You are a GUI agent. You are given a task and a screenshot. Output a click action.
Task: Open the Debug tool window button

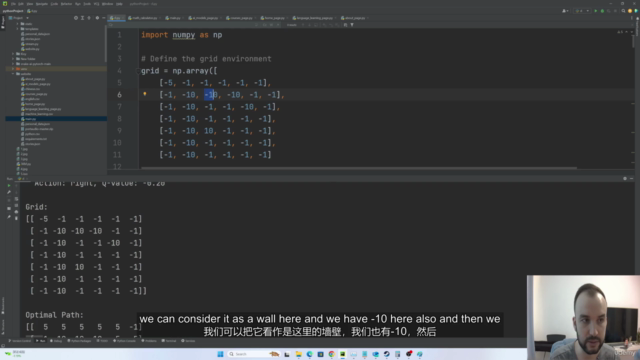56,341
